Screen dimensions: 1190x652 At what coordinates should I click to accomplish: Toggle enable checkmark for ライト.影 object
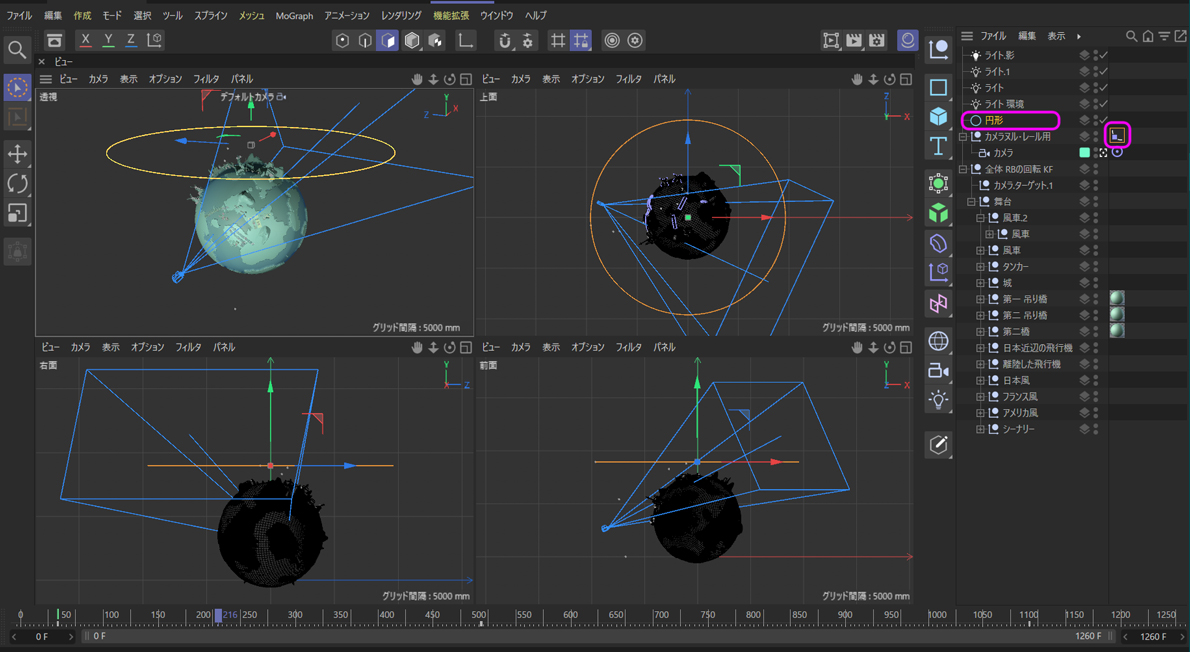point(1104,56)
